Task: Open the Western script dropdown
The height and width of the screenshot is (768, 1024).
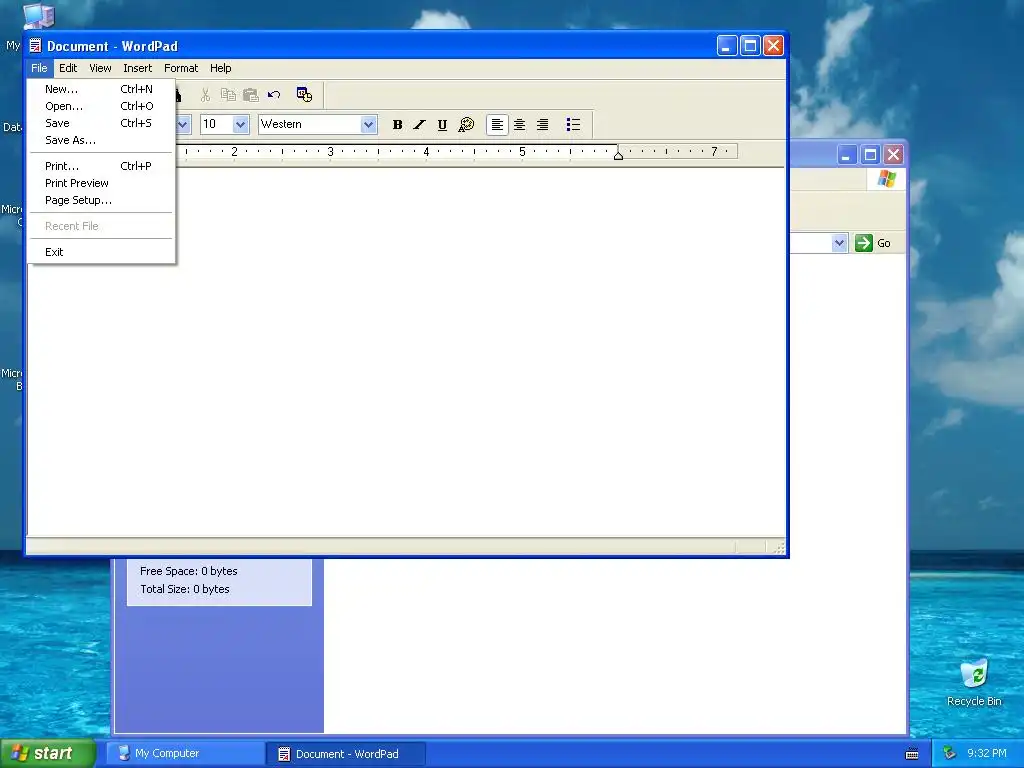Action: tap(368, 124)
